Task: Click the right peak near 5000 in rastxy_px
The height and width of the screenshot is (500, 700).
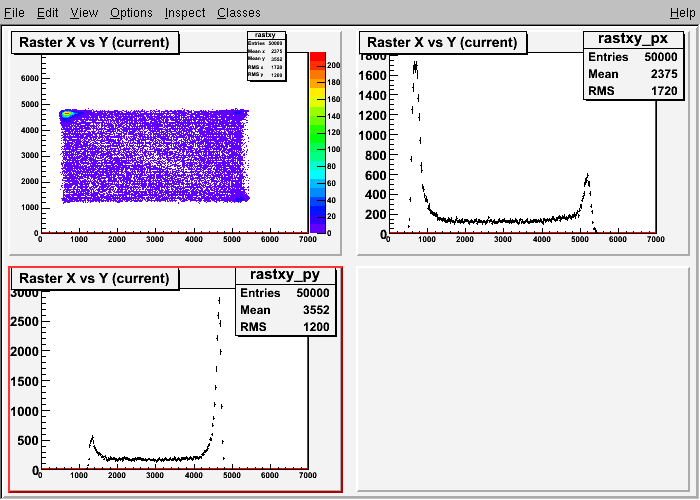Action: (x=587, y=179)
